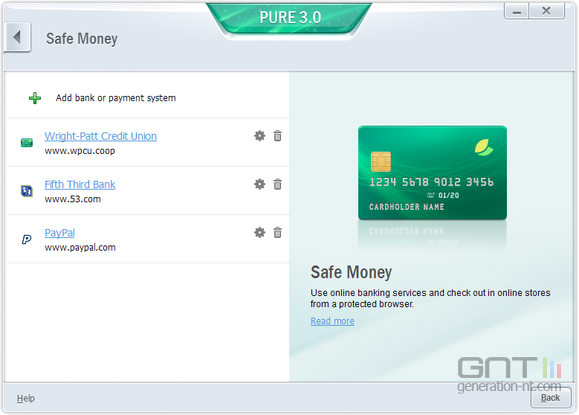Open the Wright-Patt Credit Union link
Screen dimensions: 579x415
[x=100, y=136]
